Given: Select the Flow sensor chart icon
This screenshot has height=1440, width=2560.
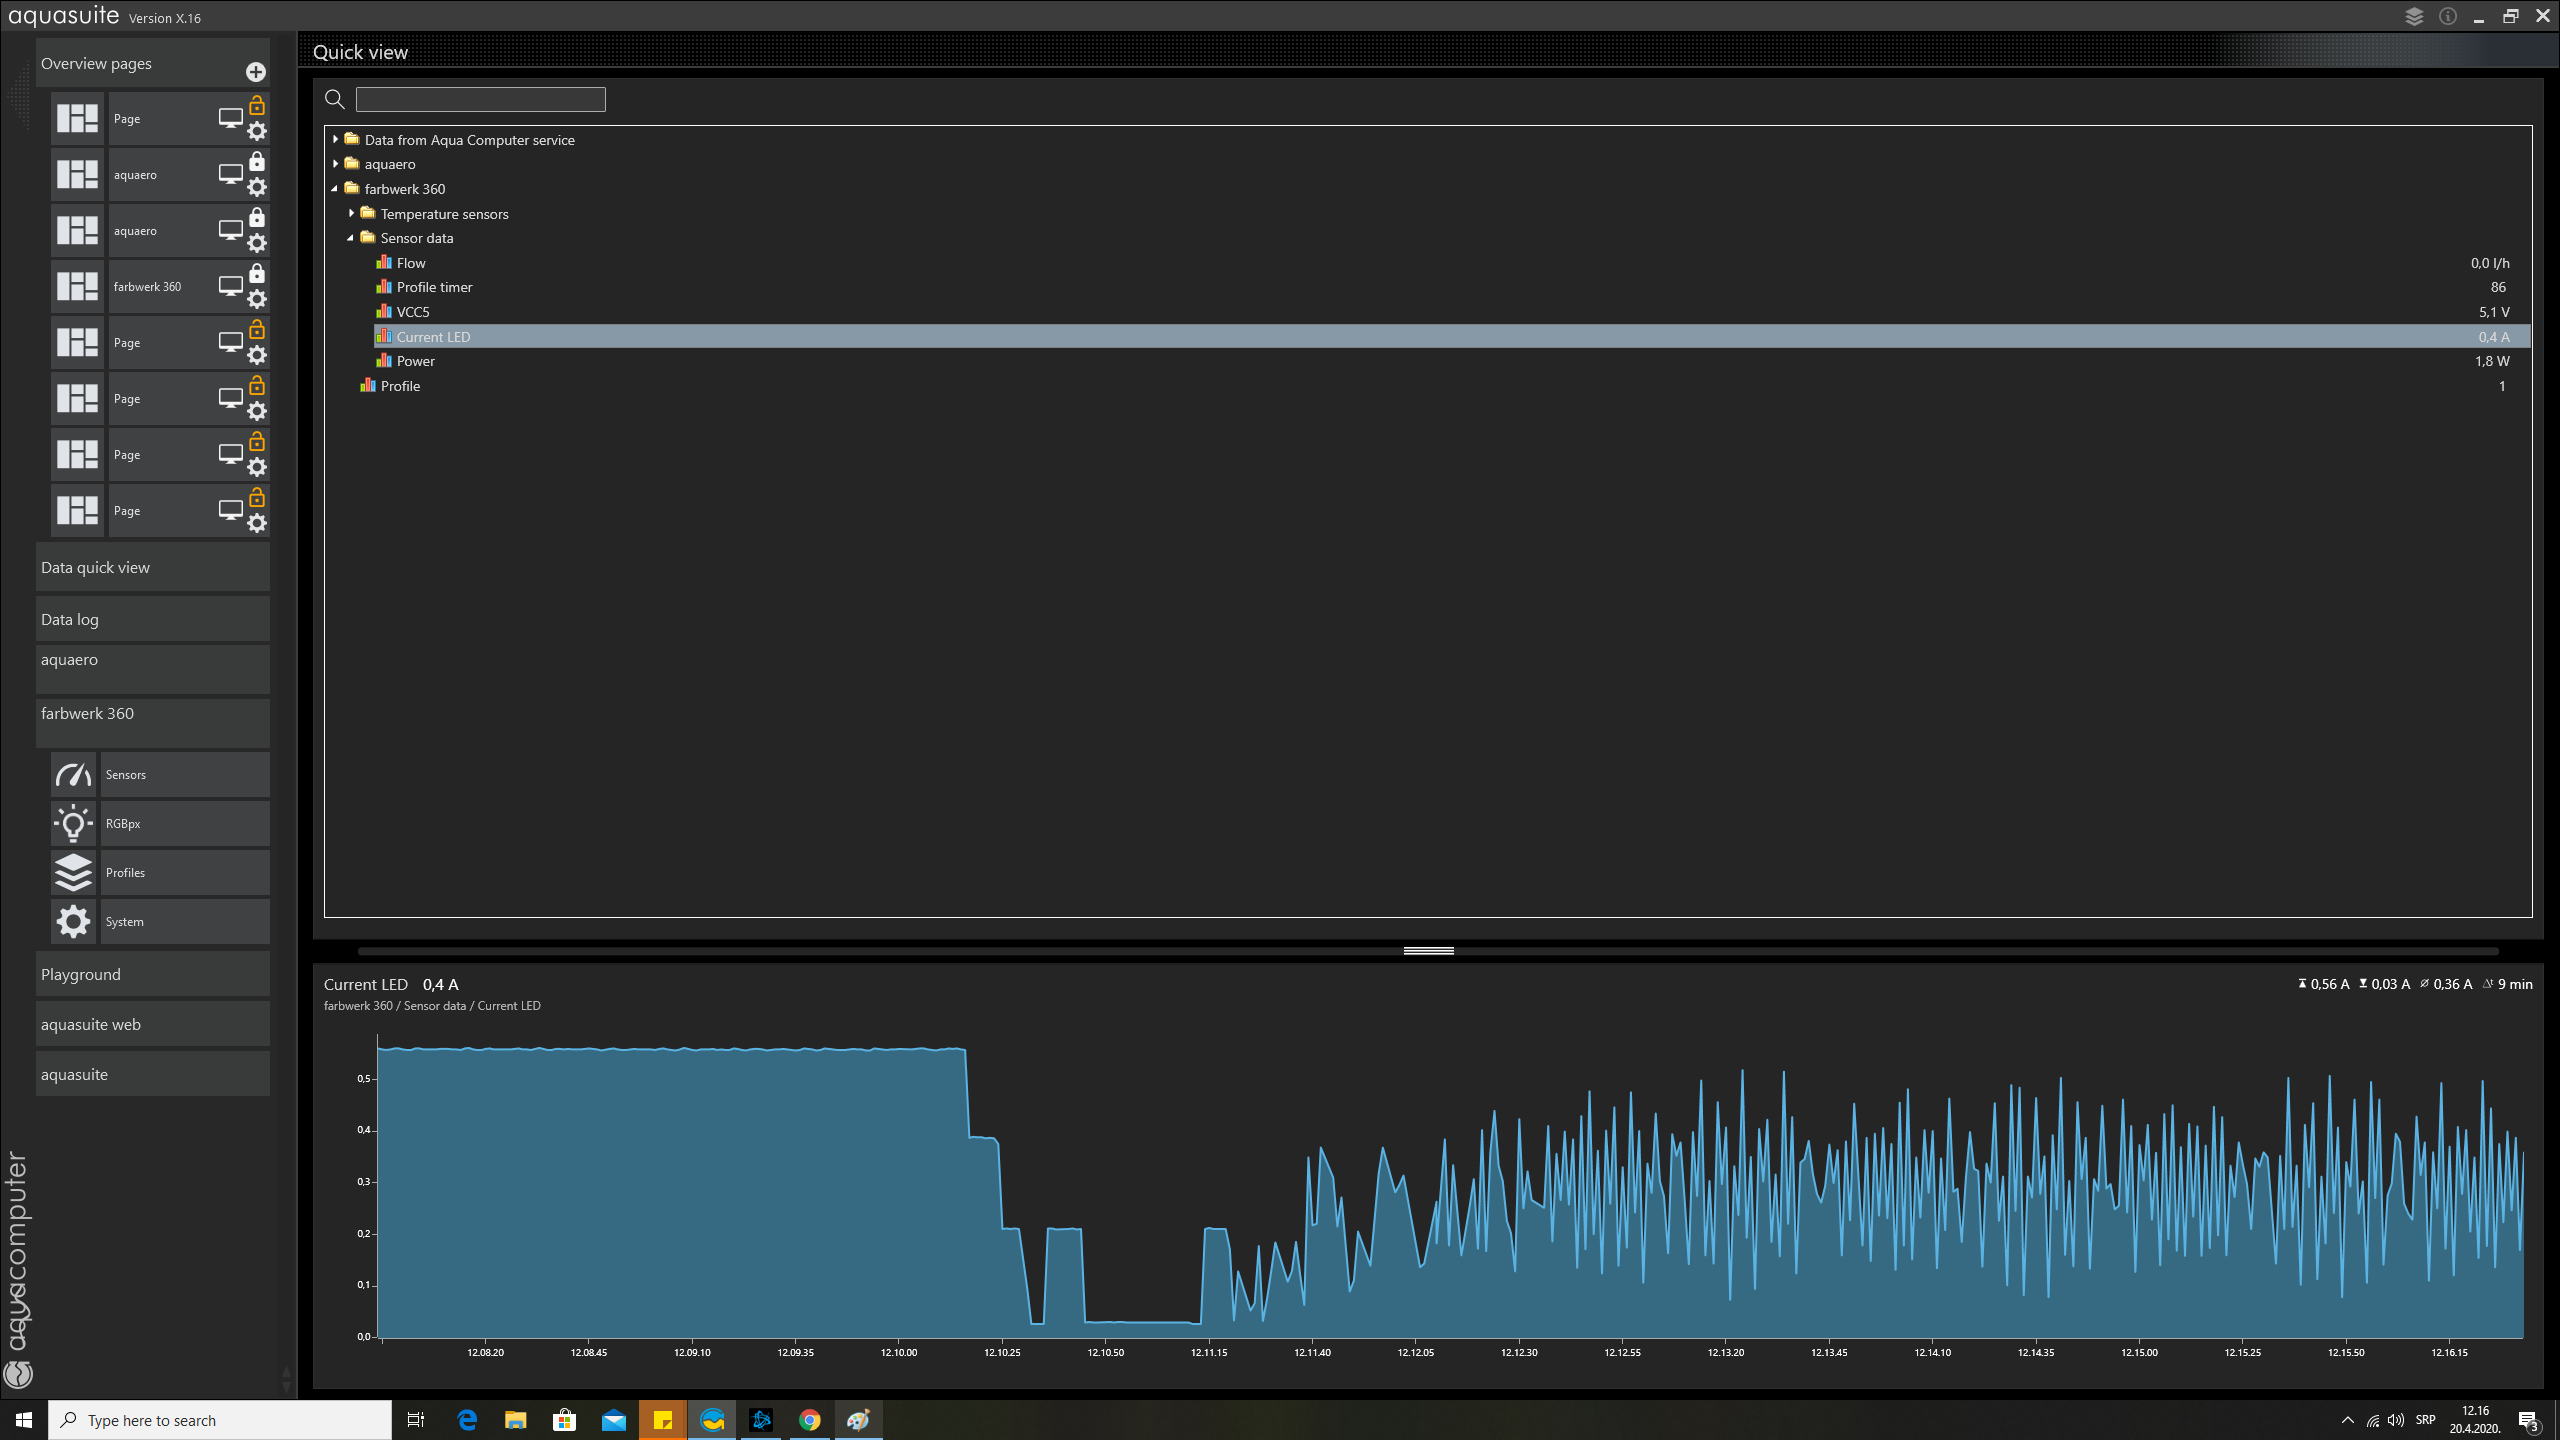Looking at the screenshot, I should (384, 262).
